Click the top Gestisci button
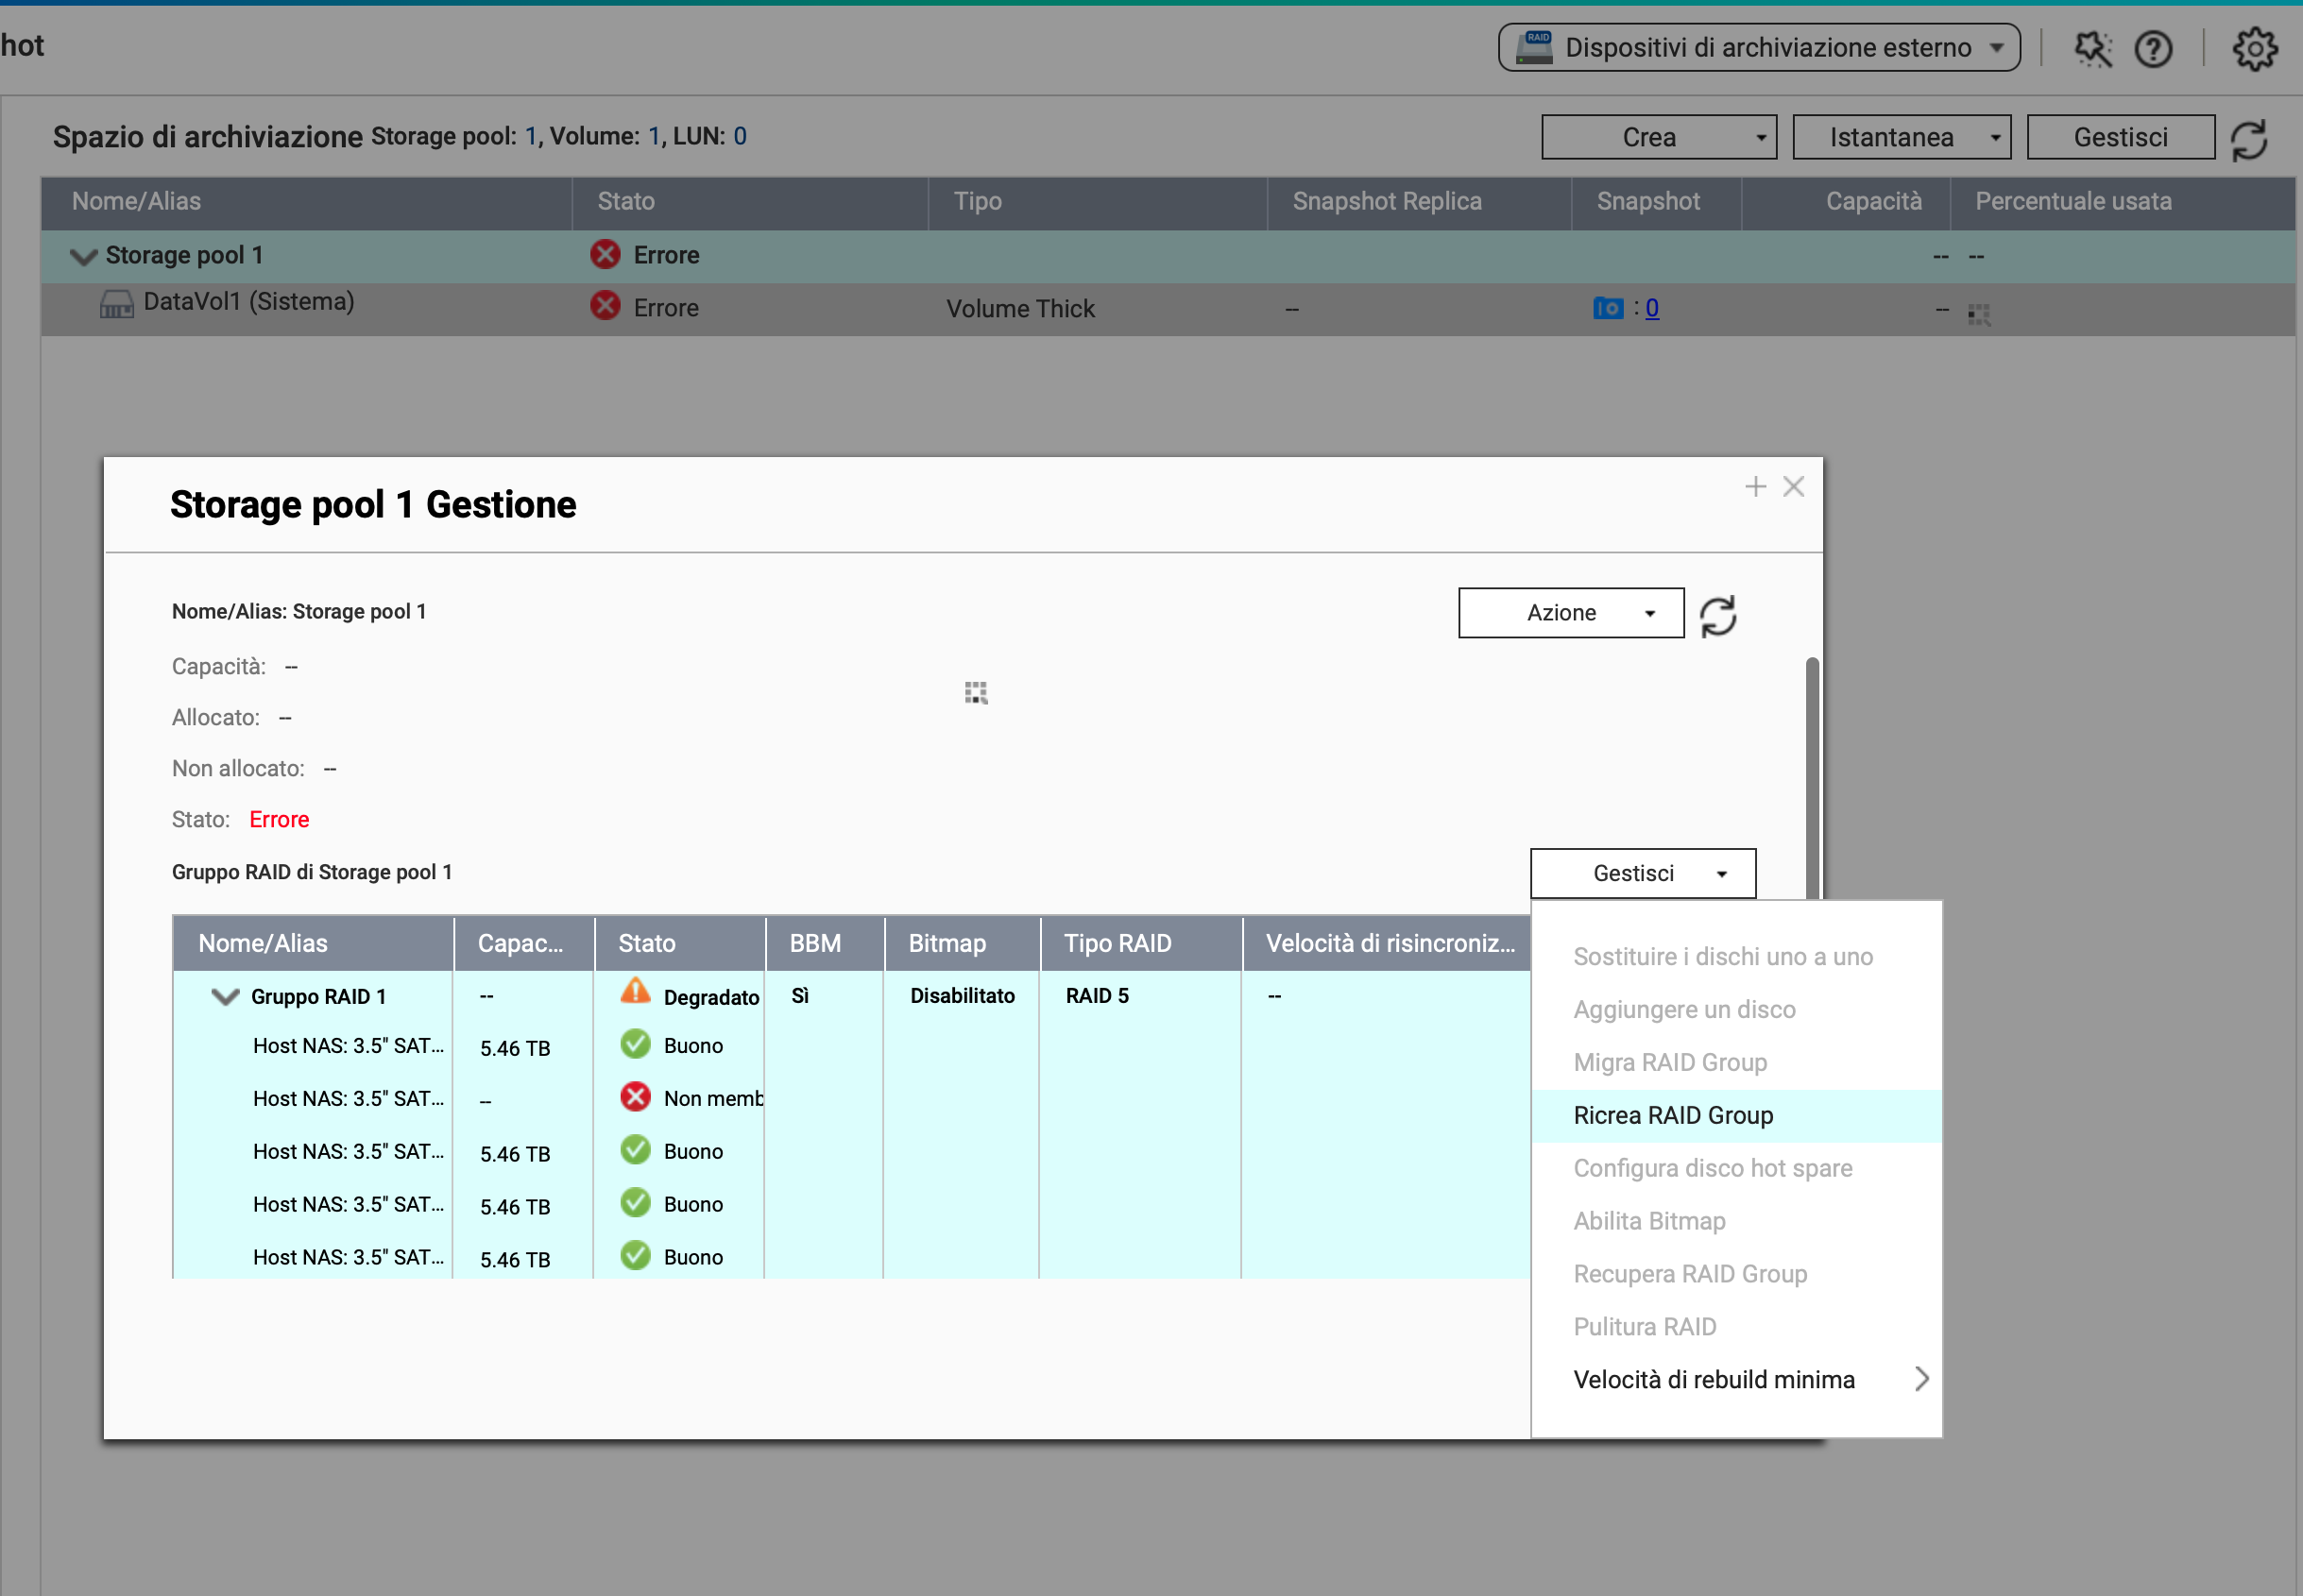This screenshot has width=2303, height=1596. click(x=2120, y=138)
